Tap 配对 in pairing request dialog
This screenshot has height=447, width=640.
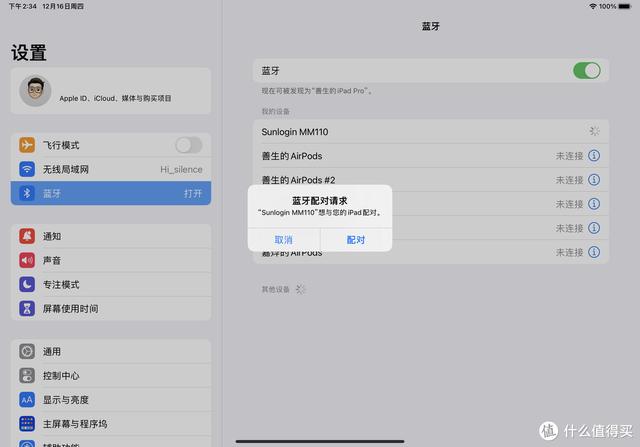click(356, 240)
